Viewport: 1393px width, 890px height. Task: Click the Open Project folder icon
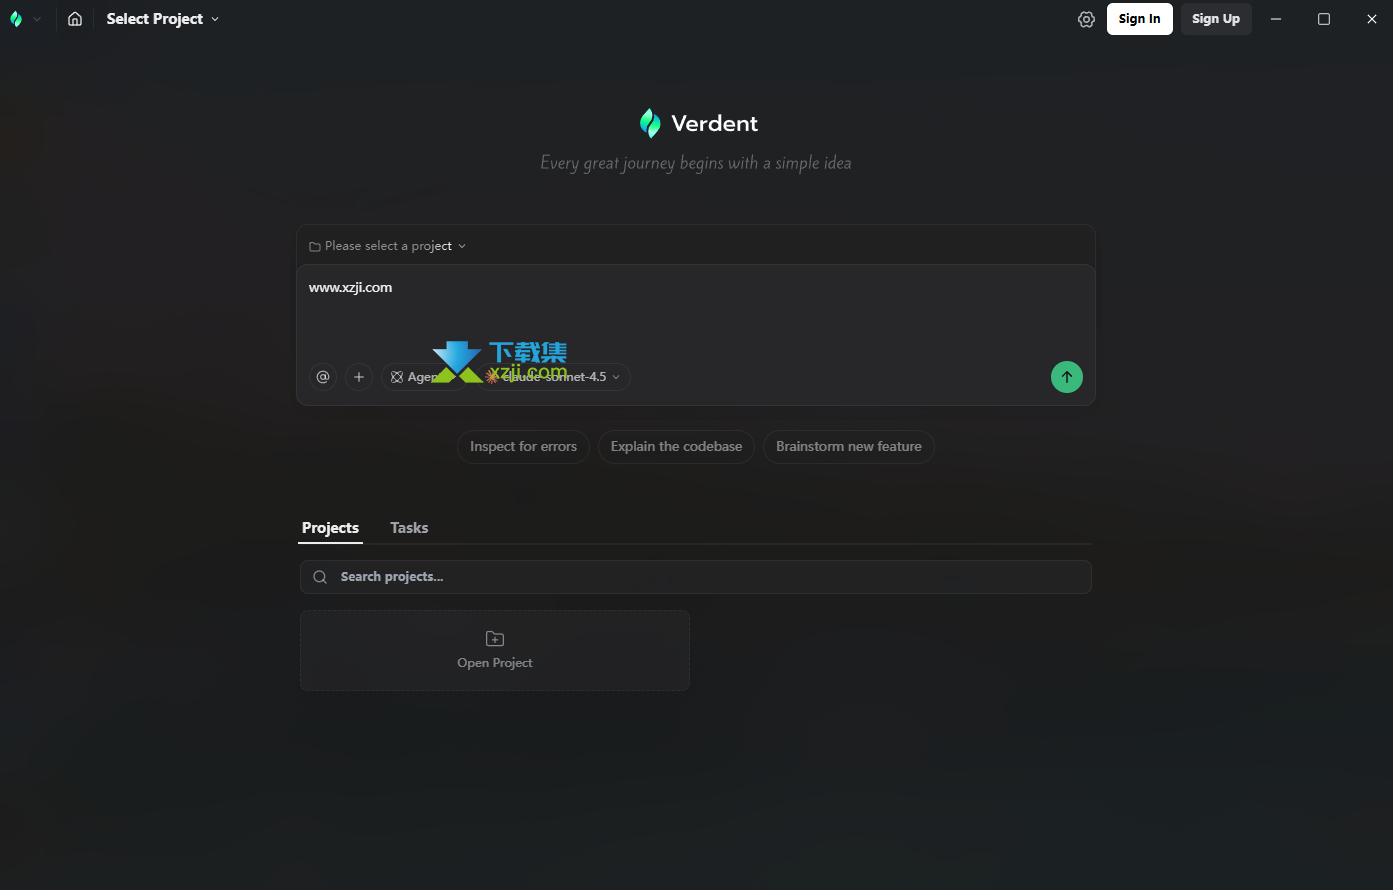(495, 639)
